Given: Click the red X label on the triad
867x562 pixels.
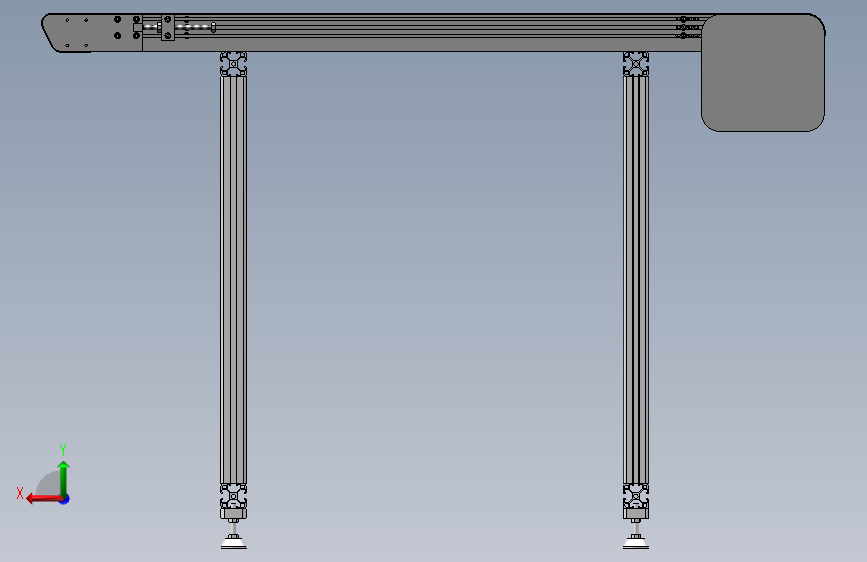Looking at the screenshot, I should tap(20, 493).
